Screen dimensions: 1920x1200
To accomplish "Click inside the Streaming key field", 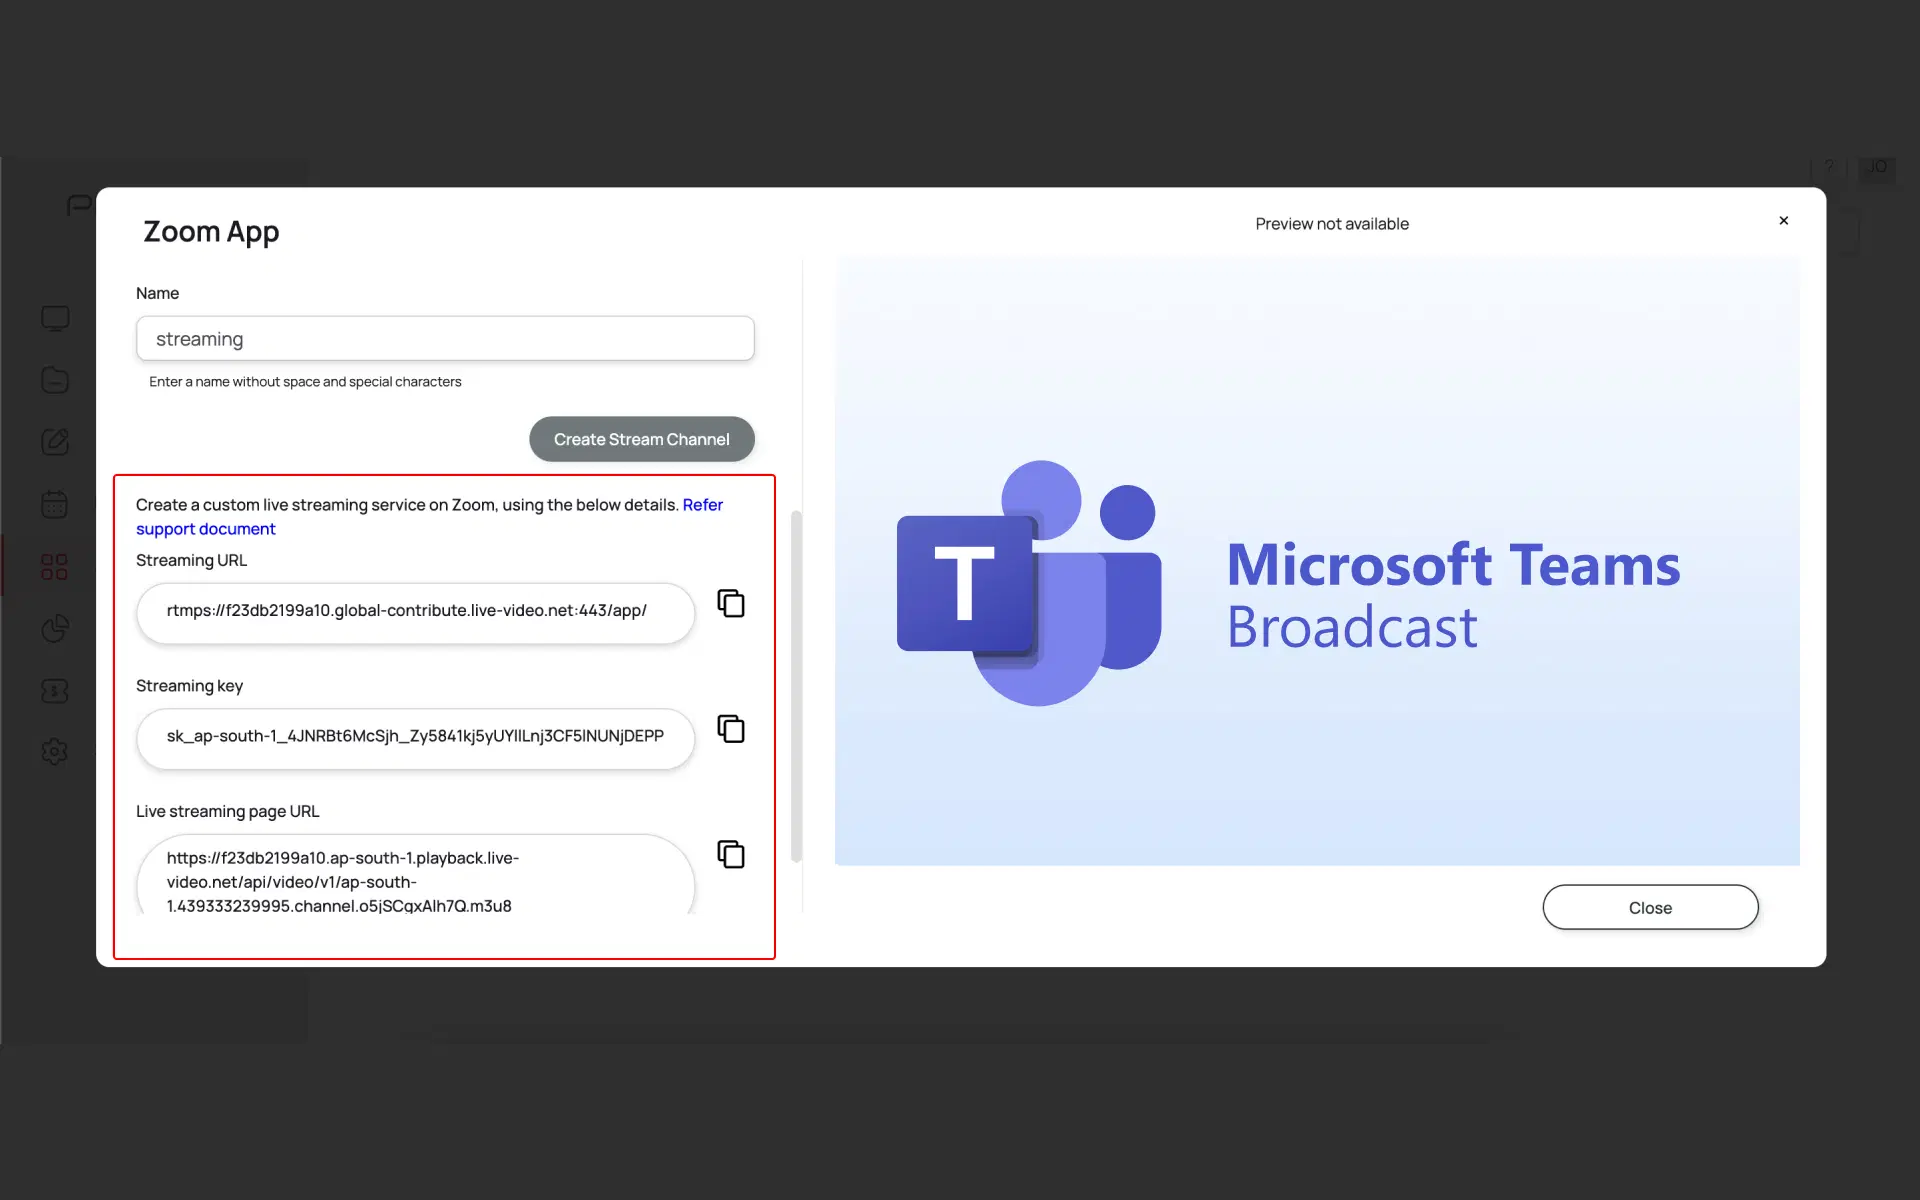I will (415, 737).
